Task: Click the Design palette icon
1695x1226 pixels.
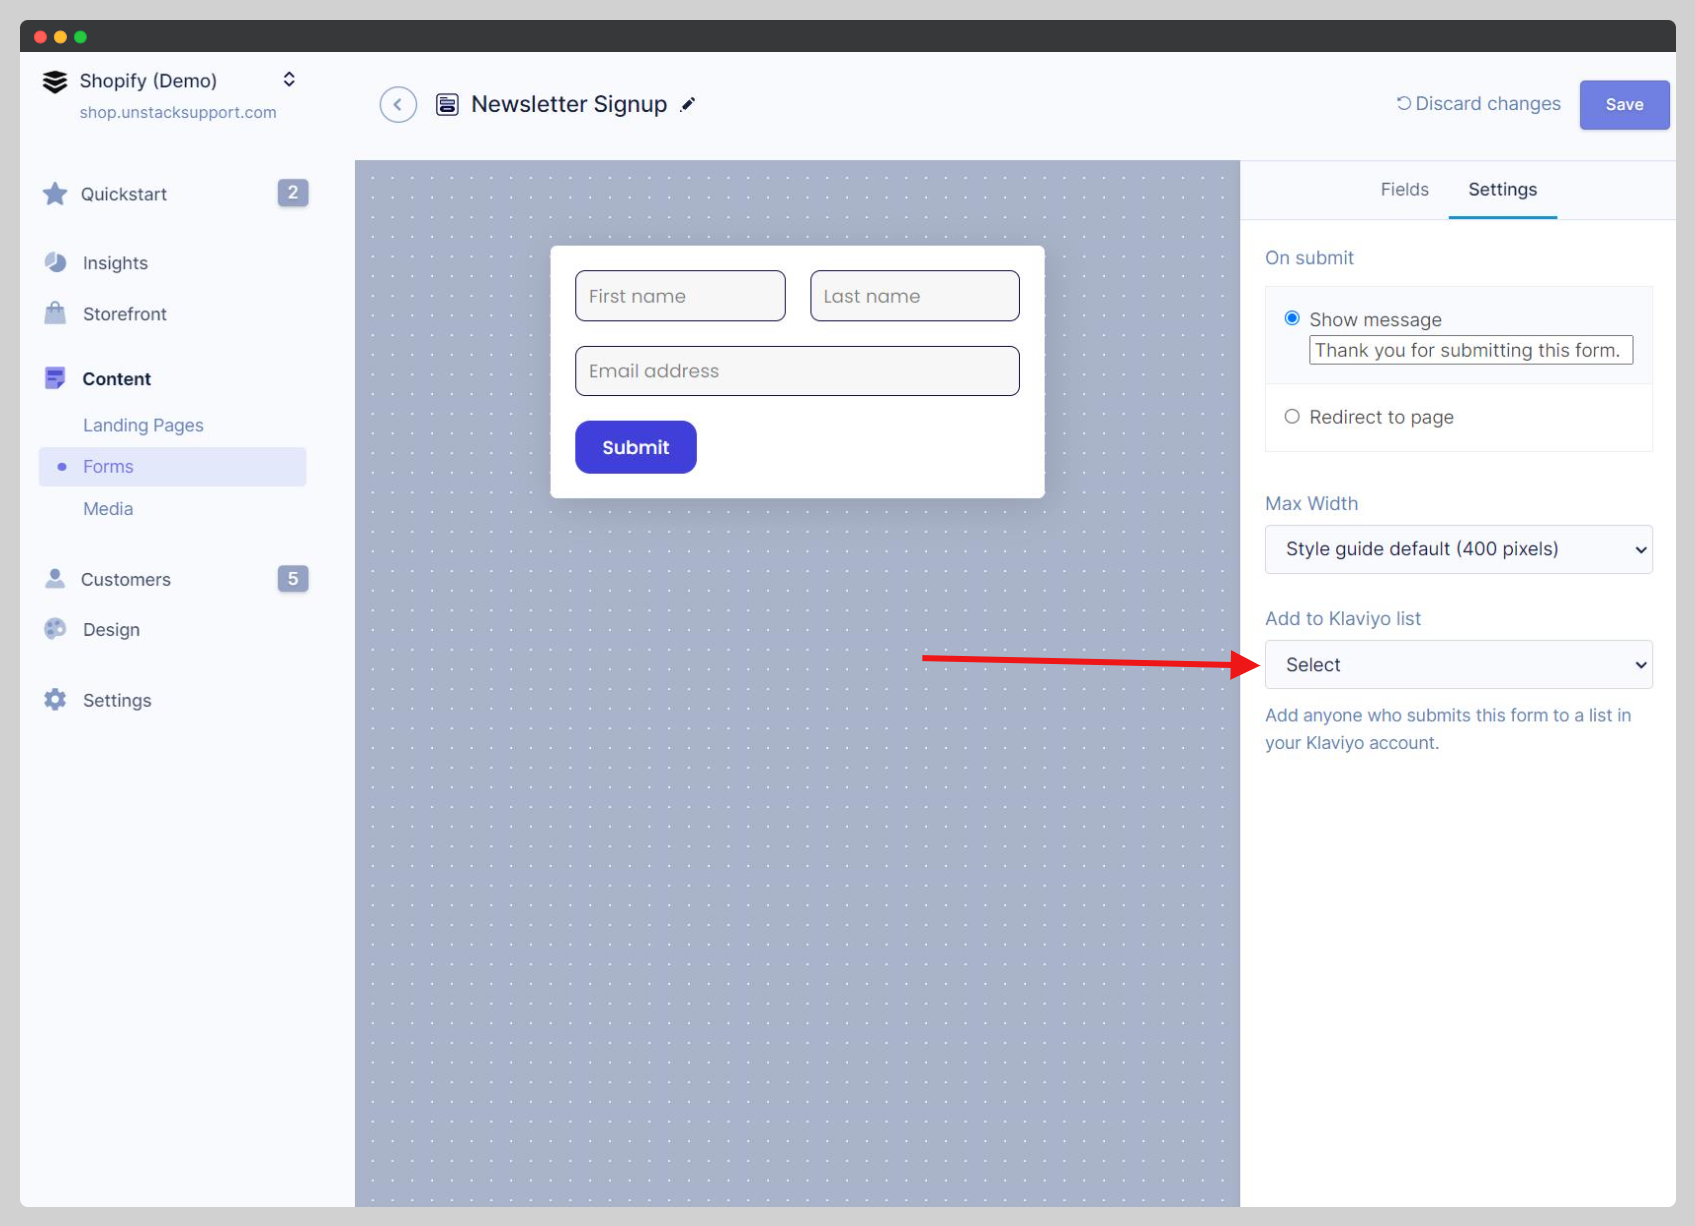Action: (x=55, y=629)
